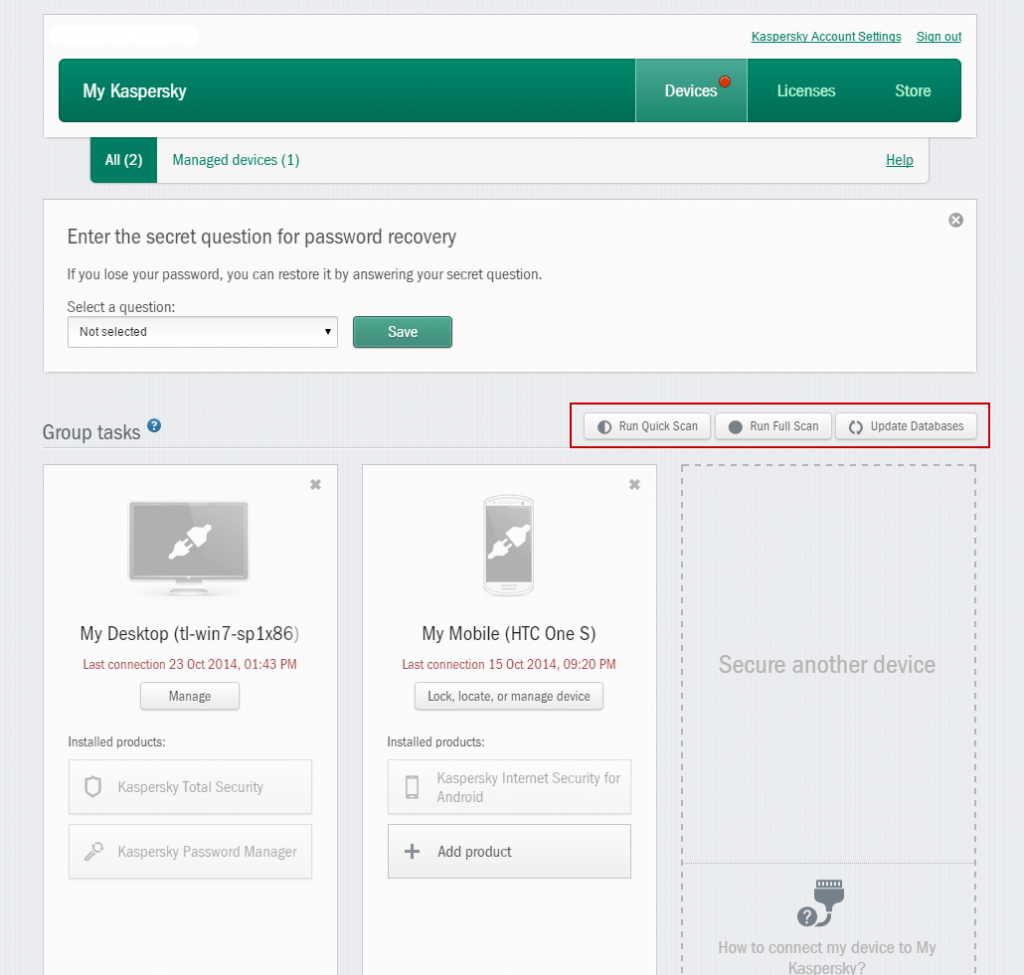Run Full Scan on all devices
The height and width of the screenshot is (975, 1024).
pos(773,426)
